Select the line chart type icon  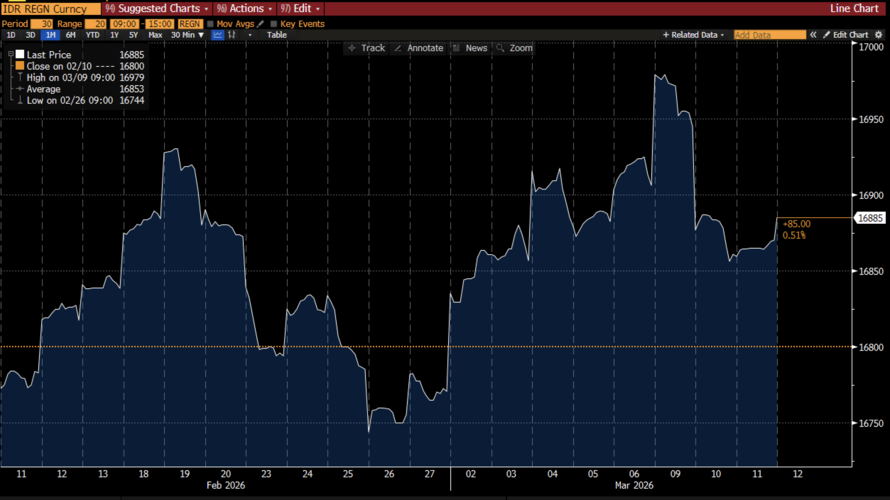coord(216,35)
